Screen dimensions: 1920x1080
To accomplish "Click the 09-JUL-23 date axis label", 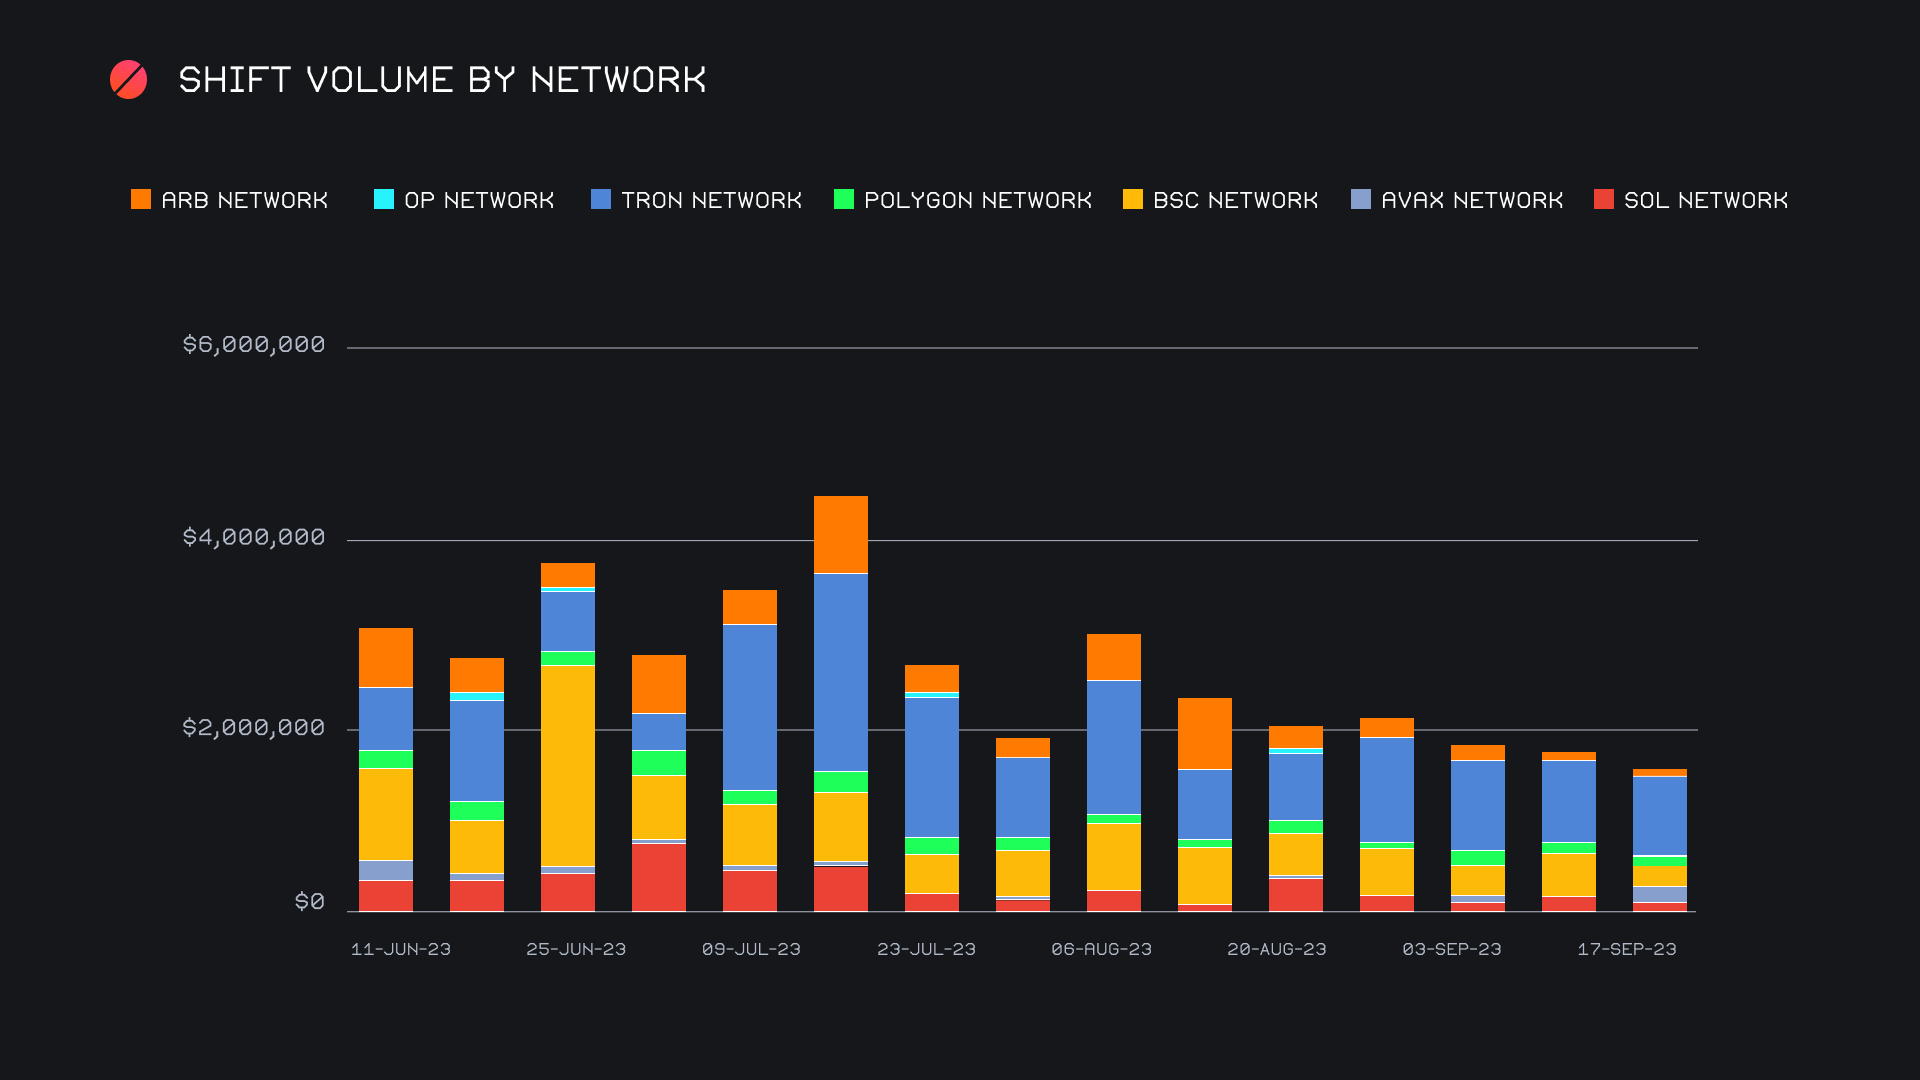I will pos(751,949).
